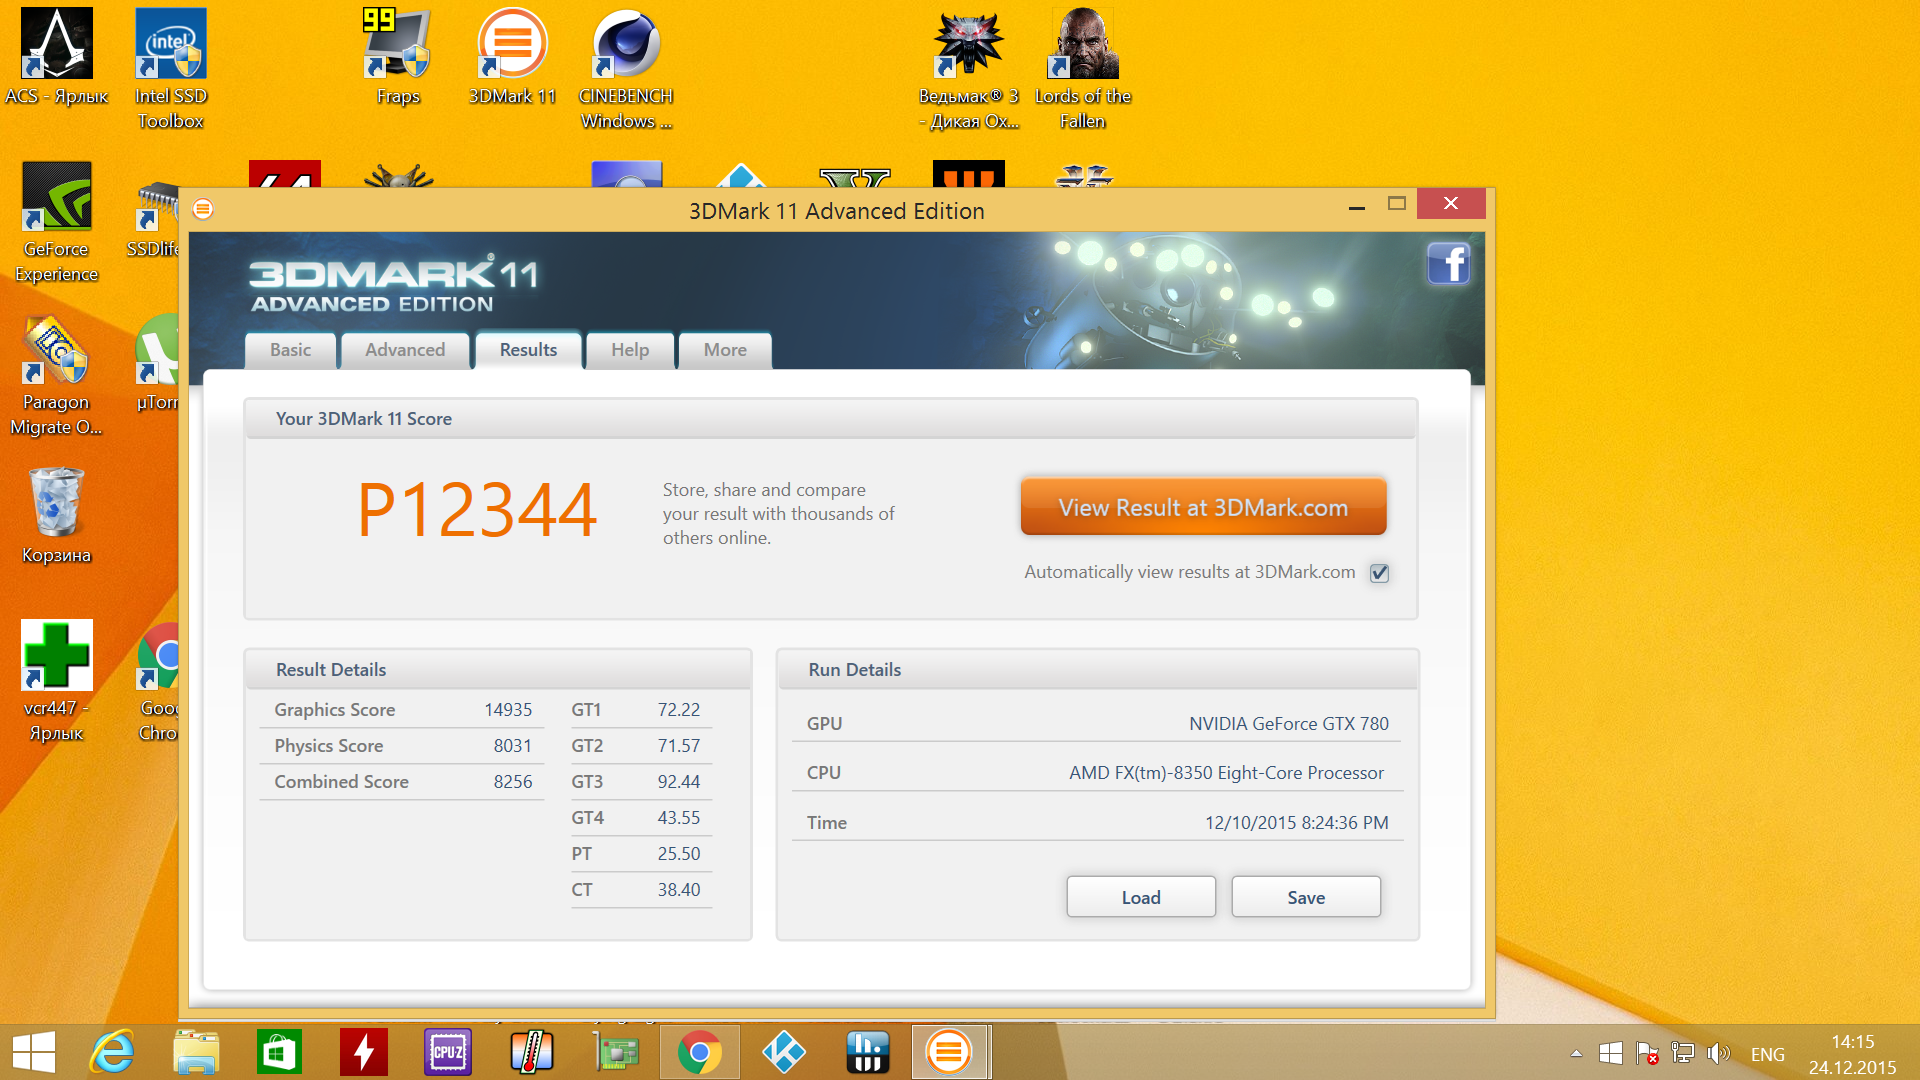
Task: Select the 3DMark 11 desktop shortcut
Action: tap(512, 57)
